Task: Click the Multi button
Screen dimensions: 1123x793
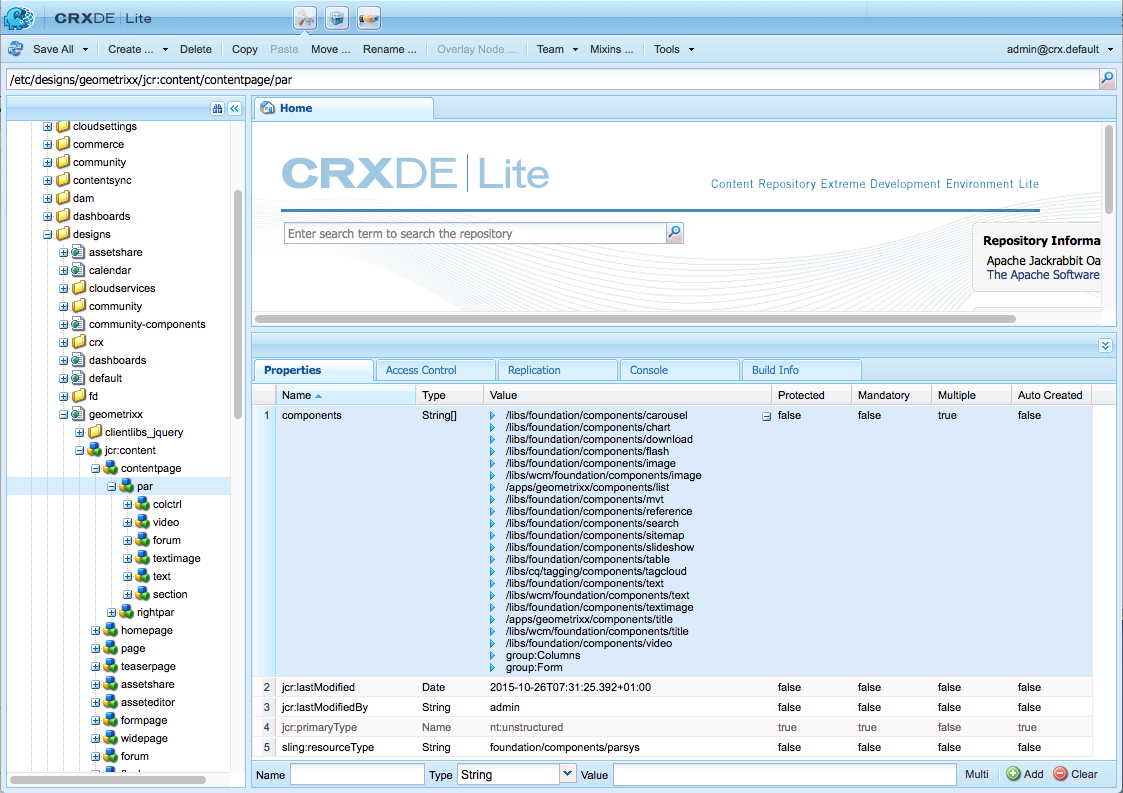Action: [976, 774]
